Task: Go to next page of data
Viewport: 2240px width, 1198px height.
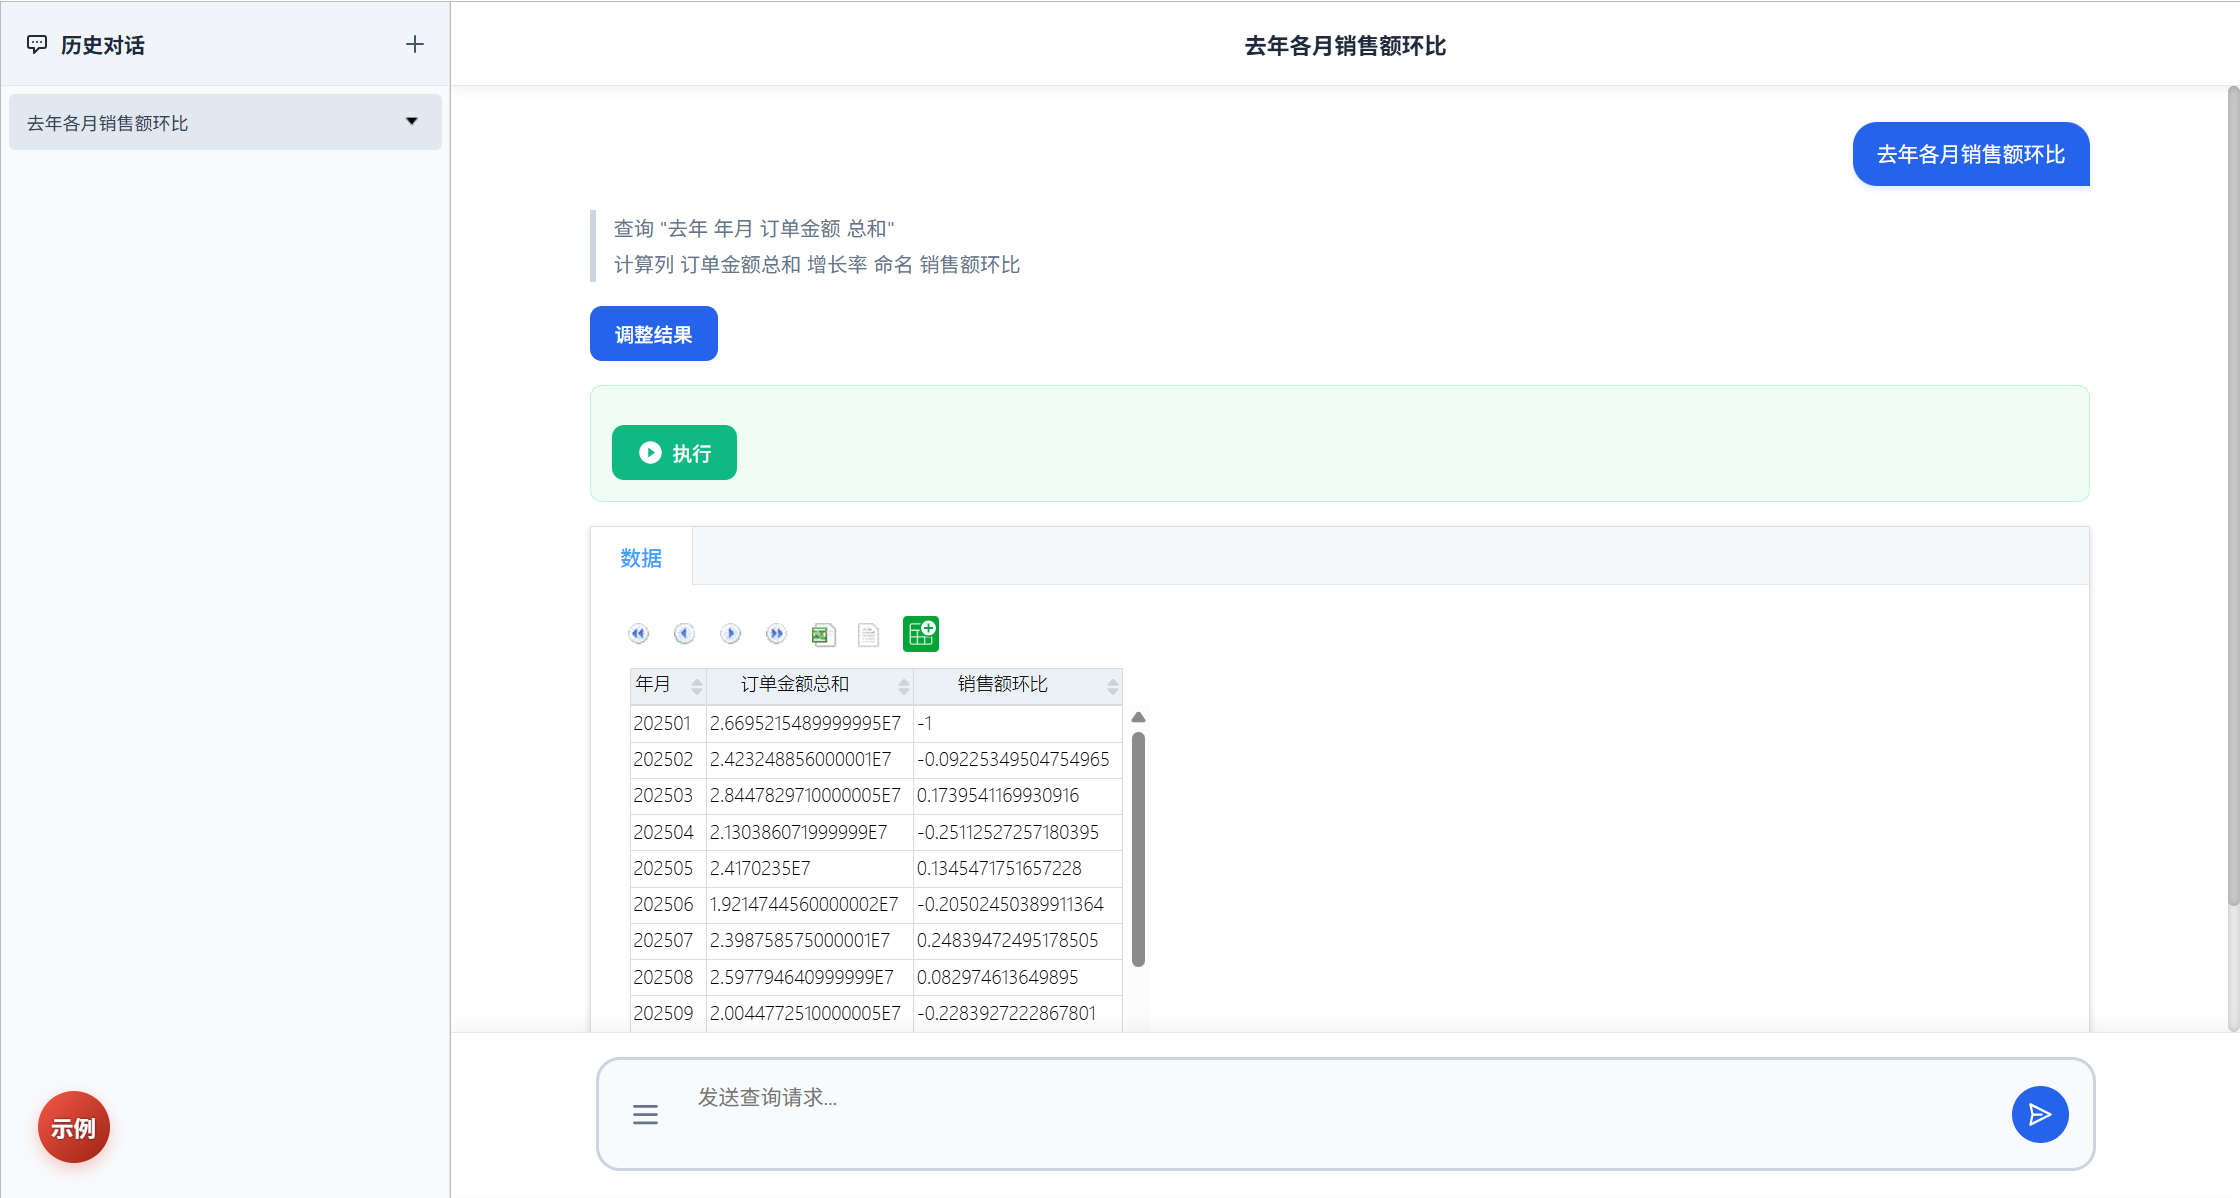Action: (730, 634)
